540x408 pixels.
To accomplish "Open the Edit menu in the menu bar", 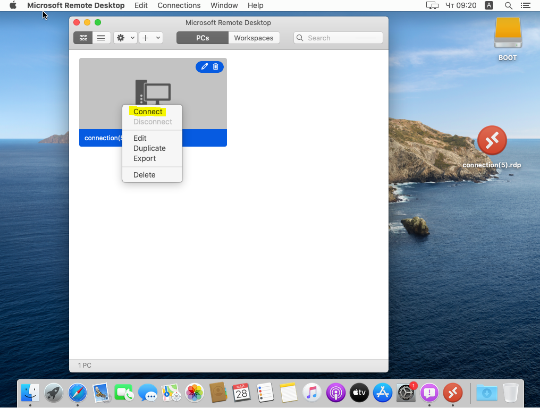I will (x=141, y=6).
